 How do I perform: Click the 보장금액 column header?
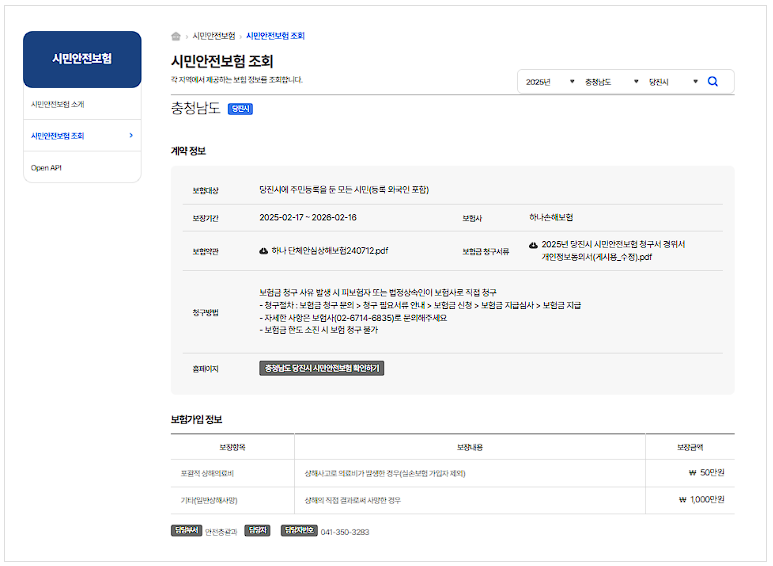(690, 447)
